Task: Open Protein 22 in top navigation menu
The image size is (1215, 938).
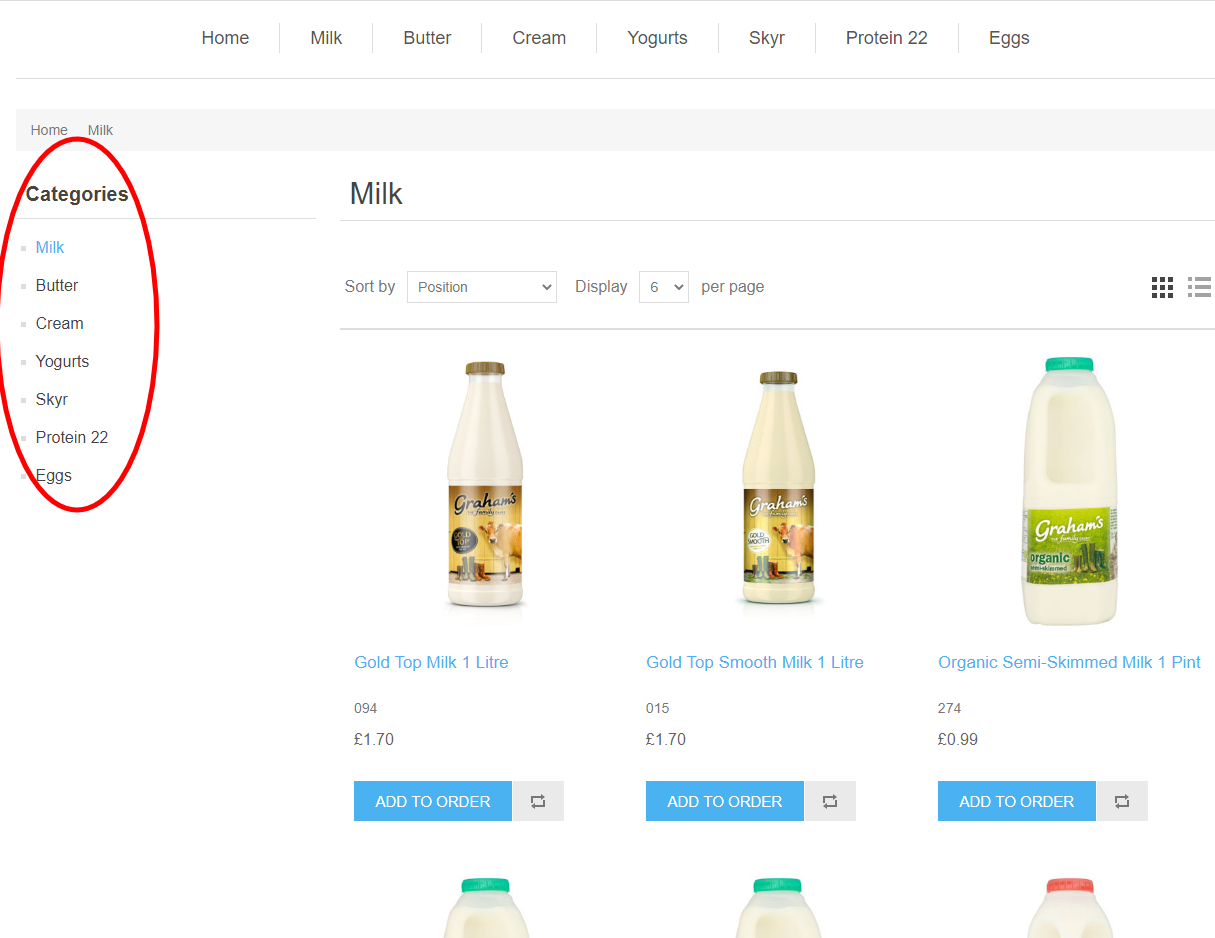Action: tap(886, 38)
